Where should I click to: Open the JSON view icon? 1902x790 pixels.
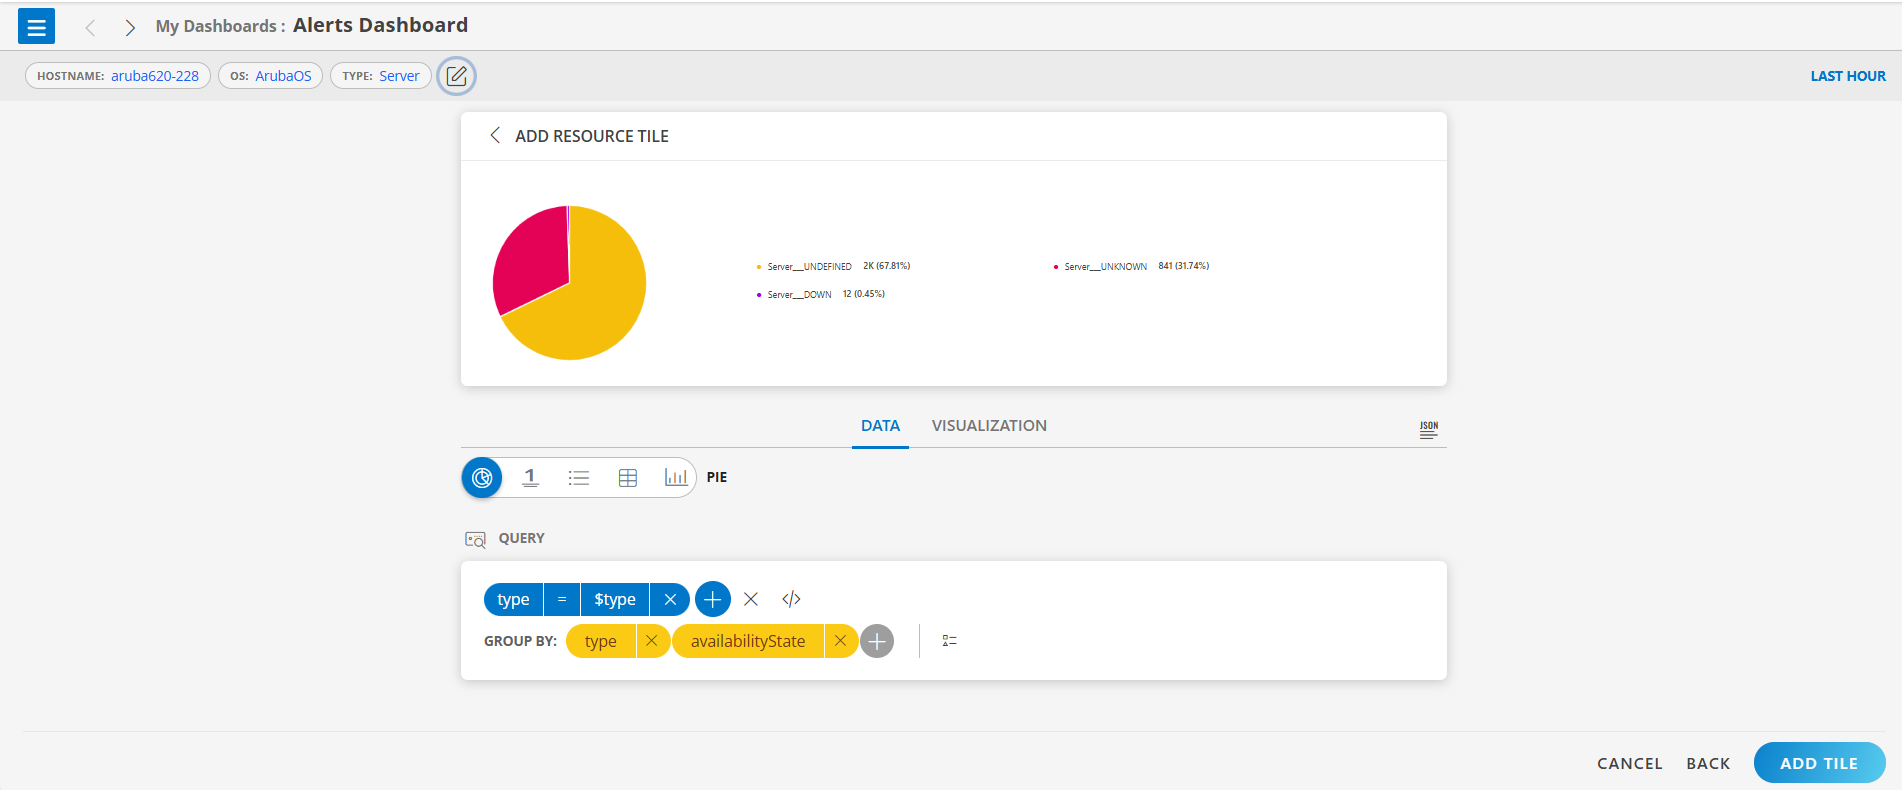pos(1428,429)
